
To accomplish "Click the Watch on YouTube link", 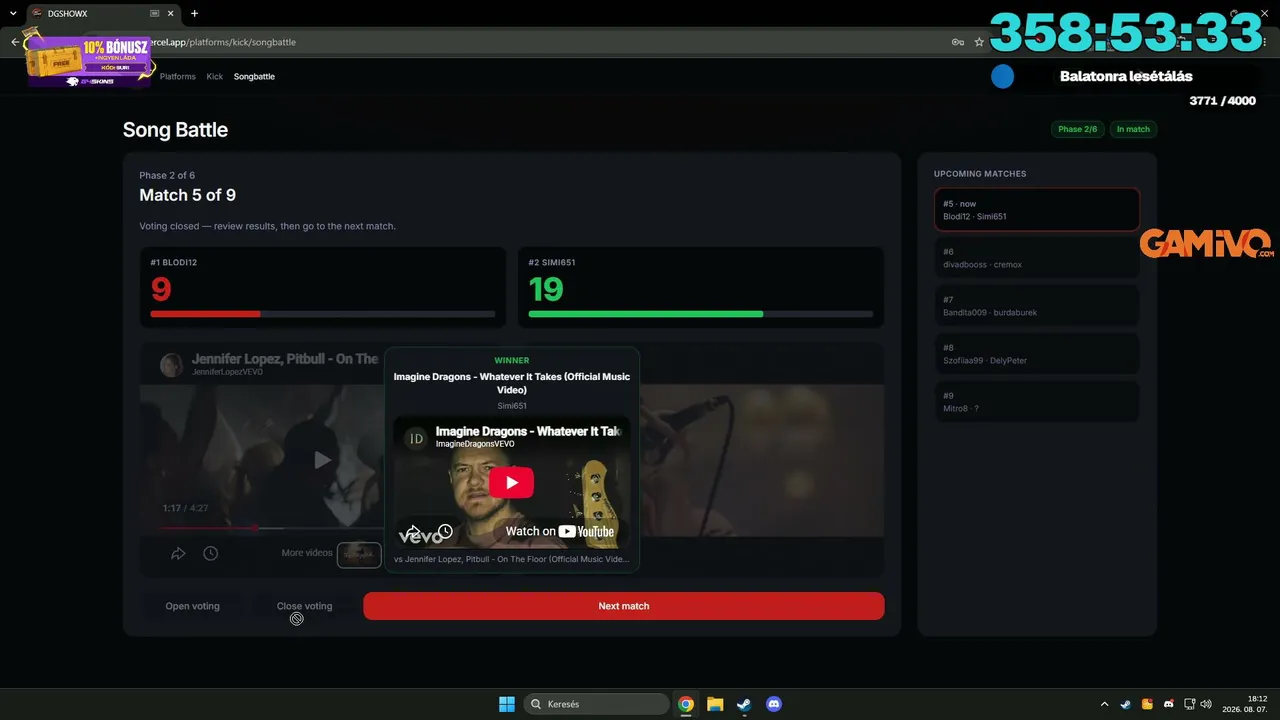I will pyautogui.click(x=560, y=532).
